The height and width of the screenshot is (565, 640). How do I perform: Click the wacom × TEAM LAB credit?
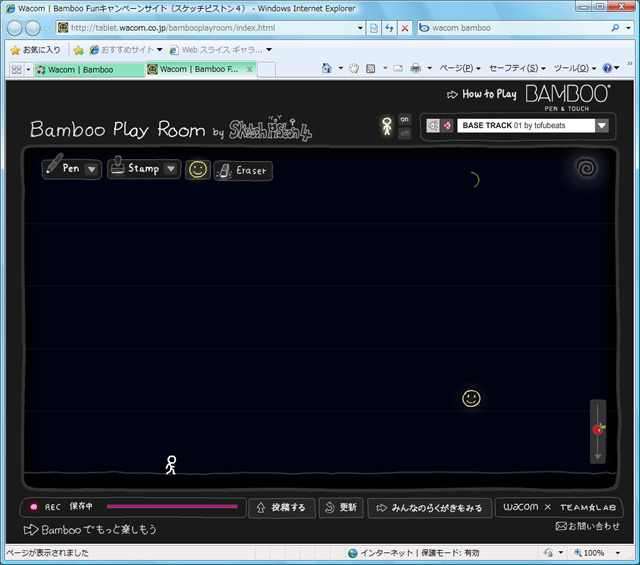(559, 507)
